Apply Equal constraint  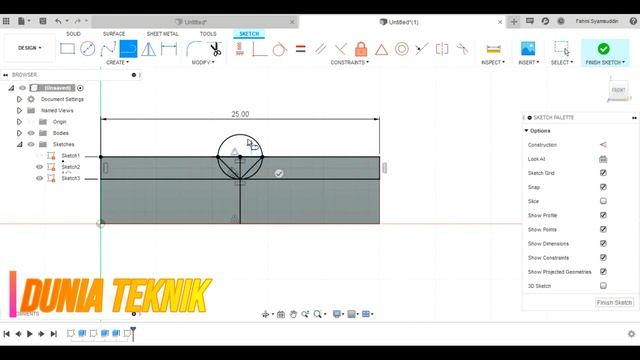coord(300,49)
